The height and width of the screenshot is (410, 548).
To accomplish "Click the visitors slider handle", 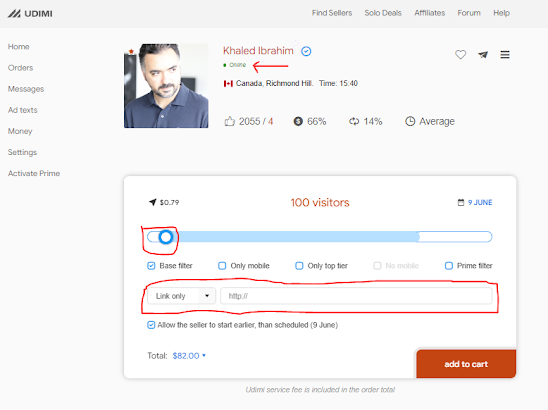I will (166, 237).
